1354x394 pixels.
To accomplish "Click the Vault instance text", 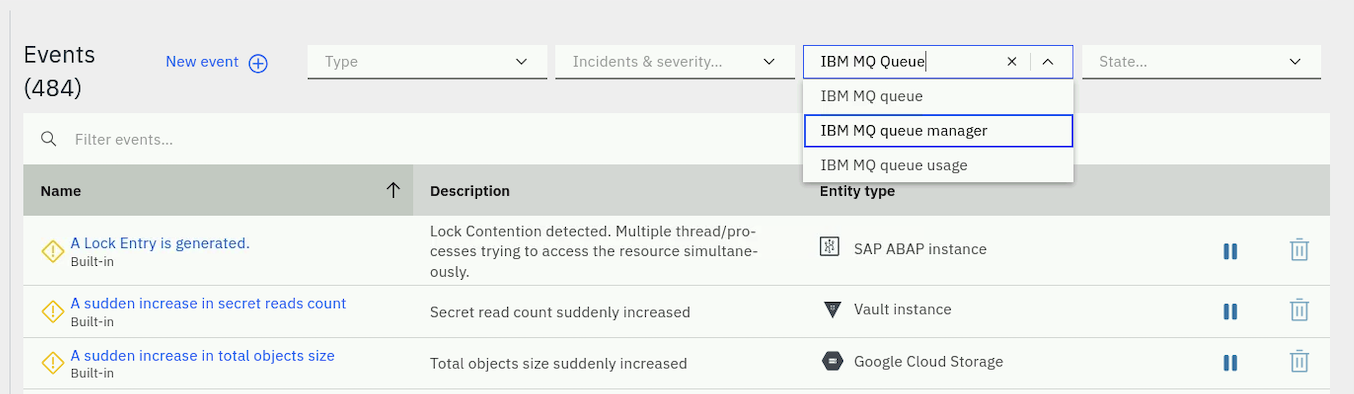I will (903, 310).
